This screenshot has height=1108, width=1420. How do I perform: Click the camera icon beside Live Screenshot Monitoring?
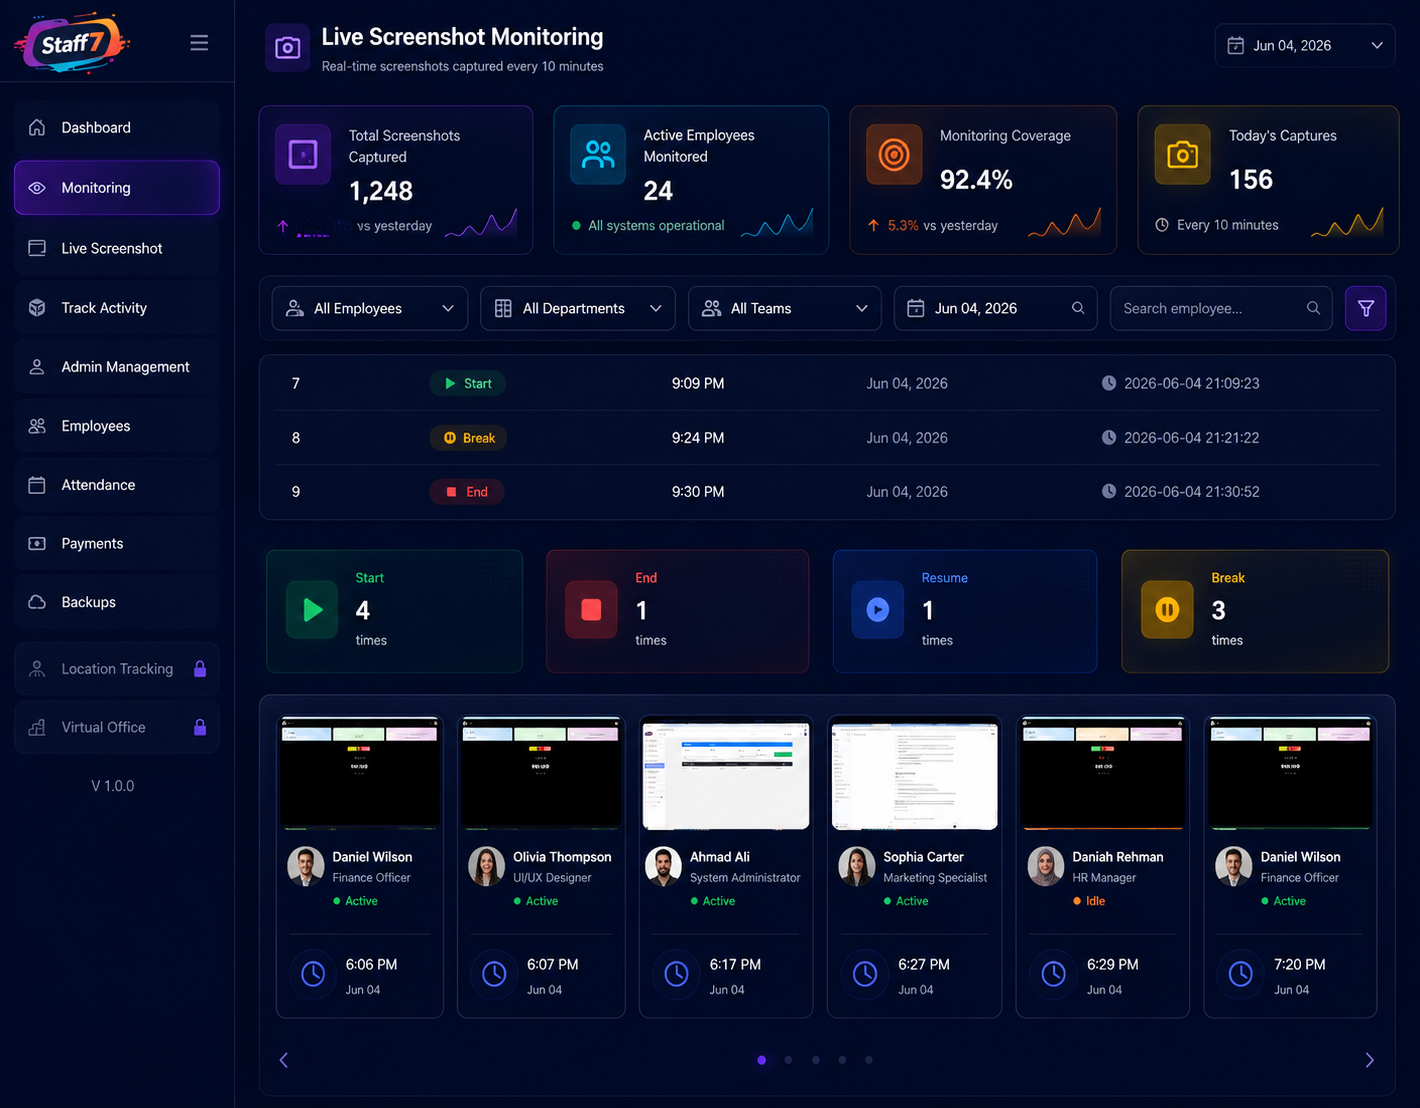coord(288,48)
